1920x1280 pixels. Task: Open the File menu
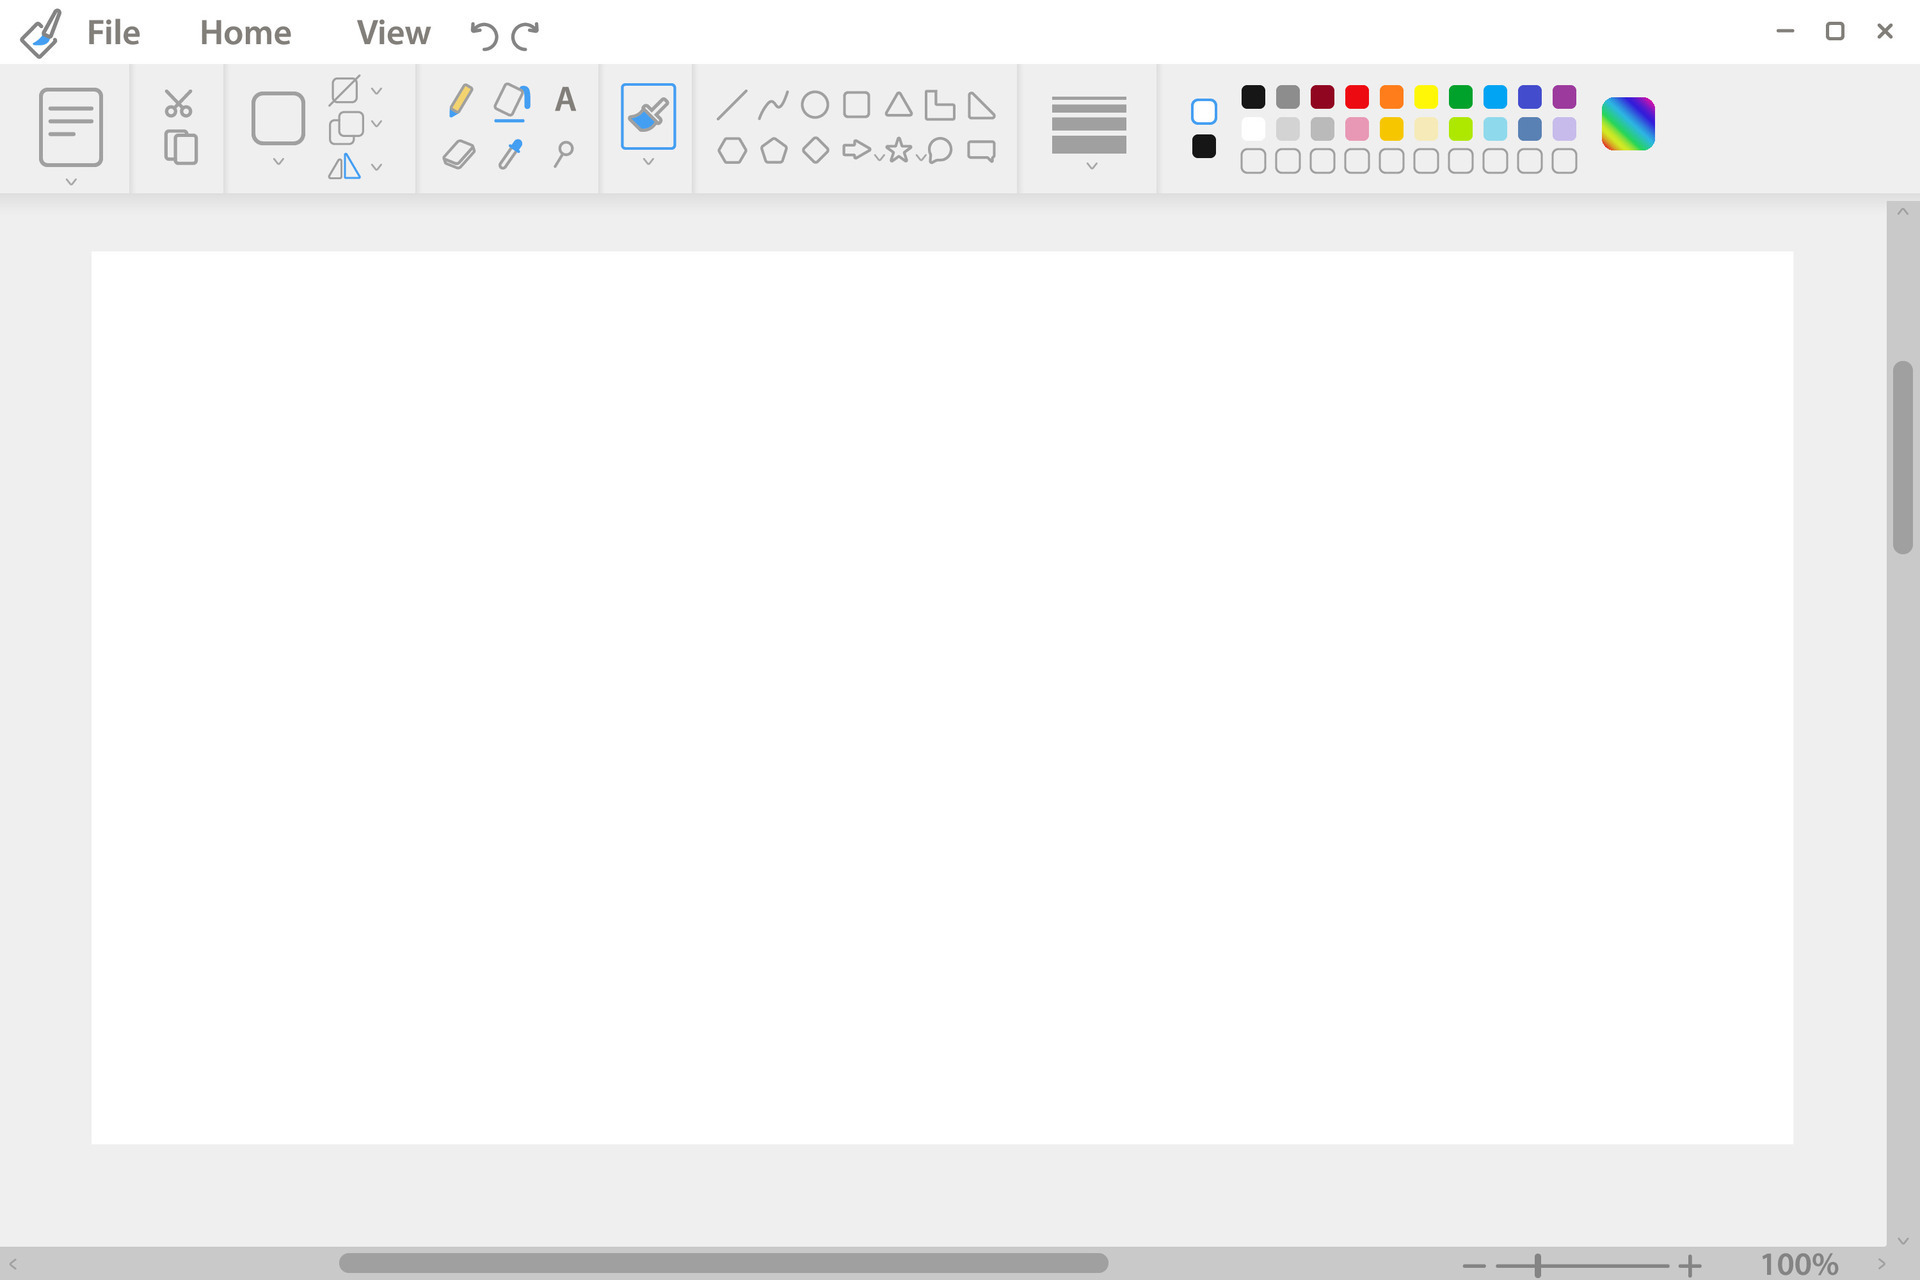tap(112, 32)
